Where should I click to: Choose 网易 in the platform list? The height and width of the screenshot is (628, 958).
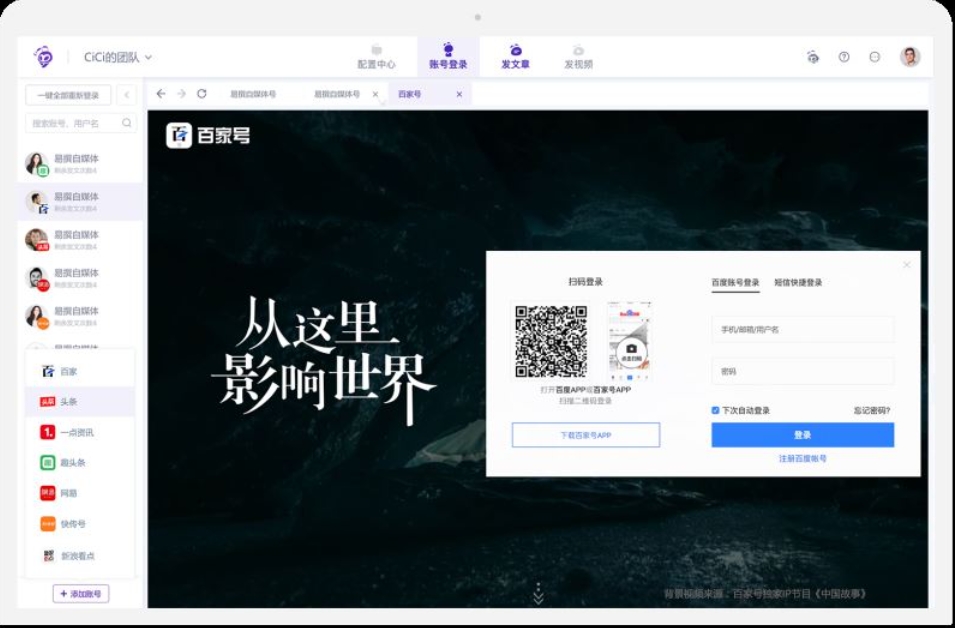coord(80,493)
